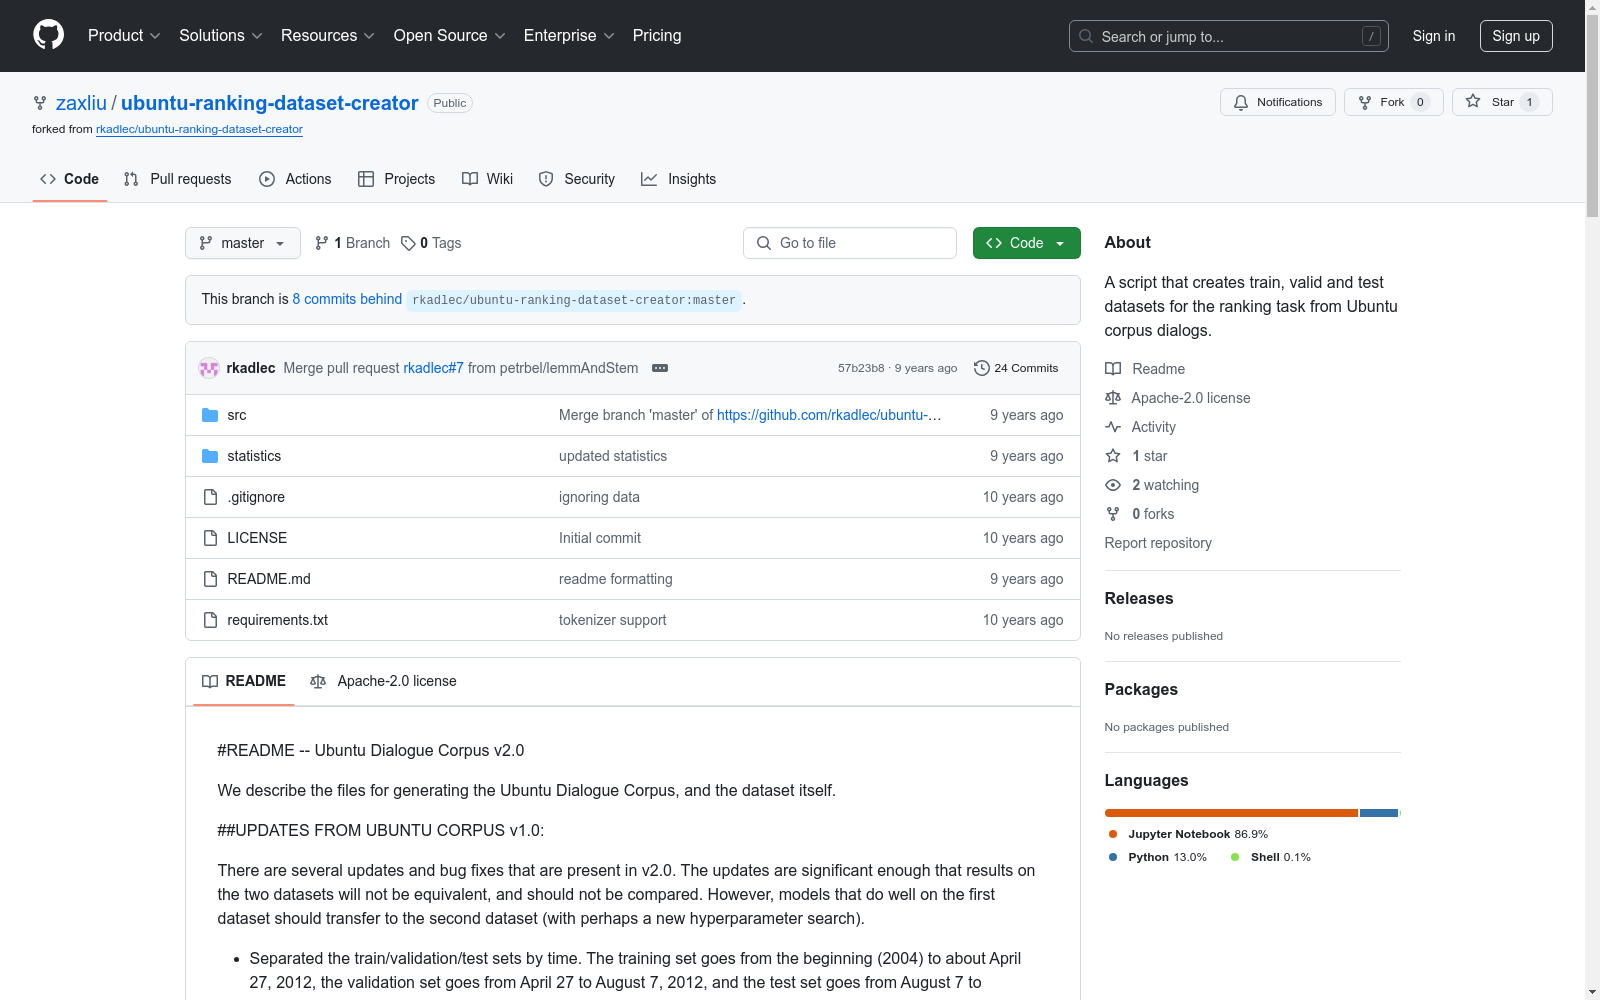Open the master branch selector dropdown

point(243,243)
